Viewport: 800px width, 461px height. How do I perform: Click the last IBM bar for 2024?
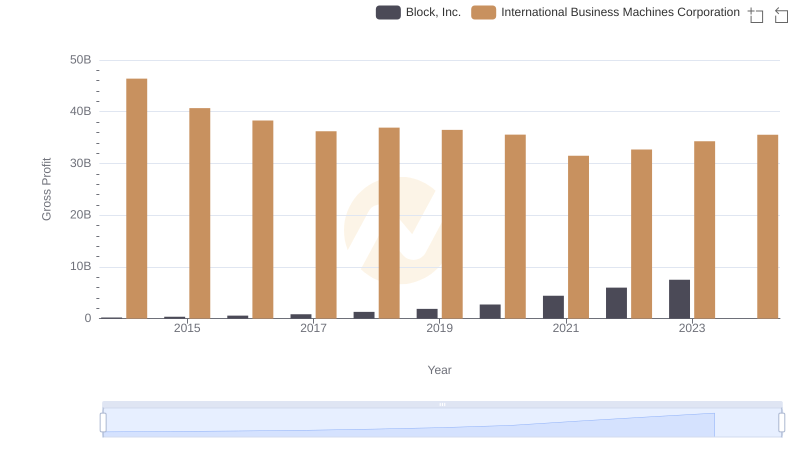pos(768,226)
